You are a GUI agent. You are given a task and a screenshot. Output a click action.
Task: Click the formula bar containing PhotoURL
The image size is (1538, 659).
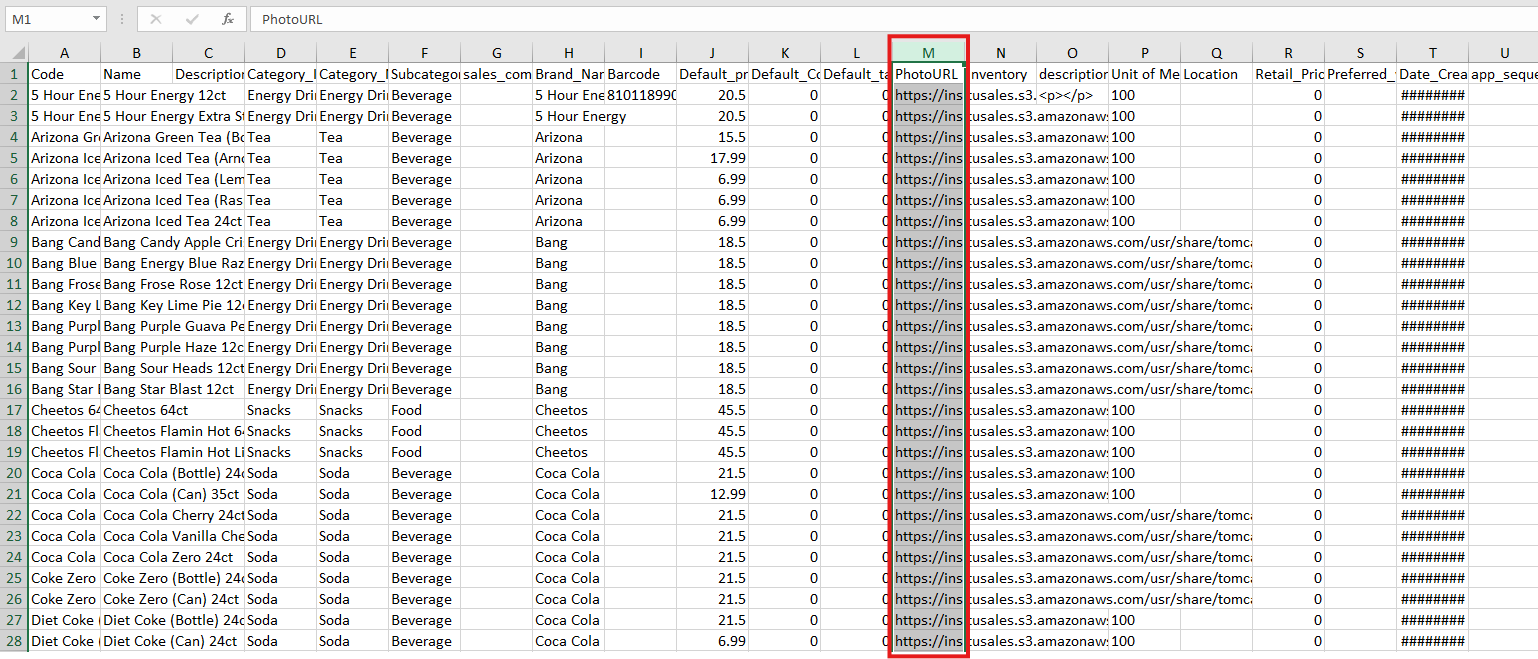pyautogui.click(x=893, y=19)
